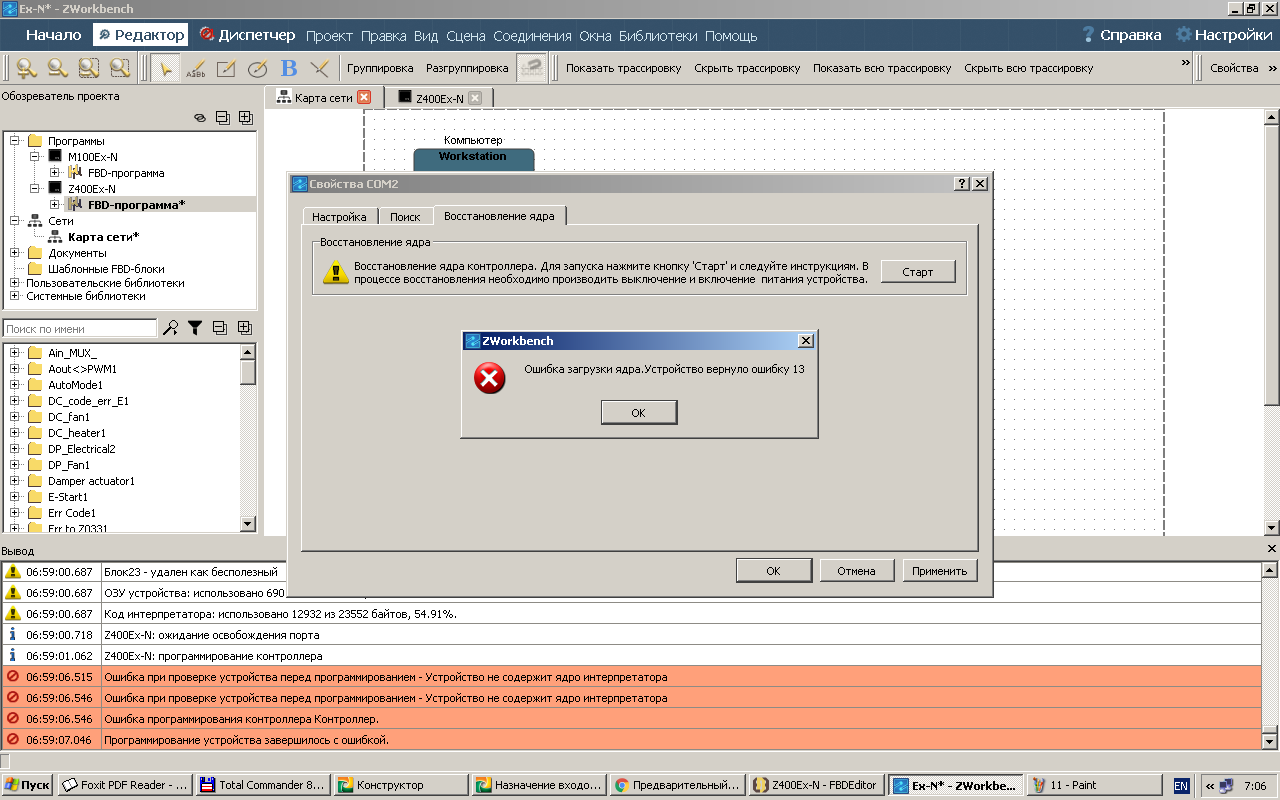
Task: Open Total Commander from the taskbar
Action: click(264, 785)
